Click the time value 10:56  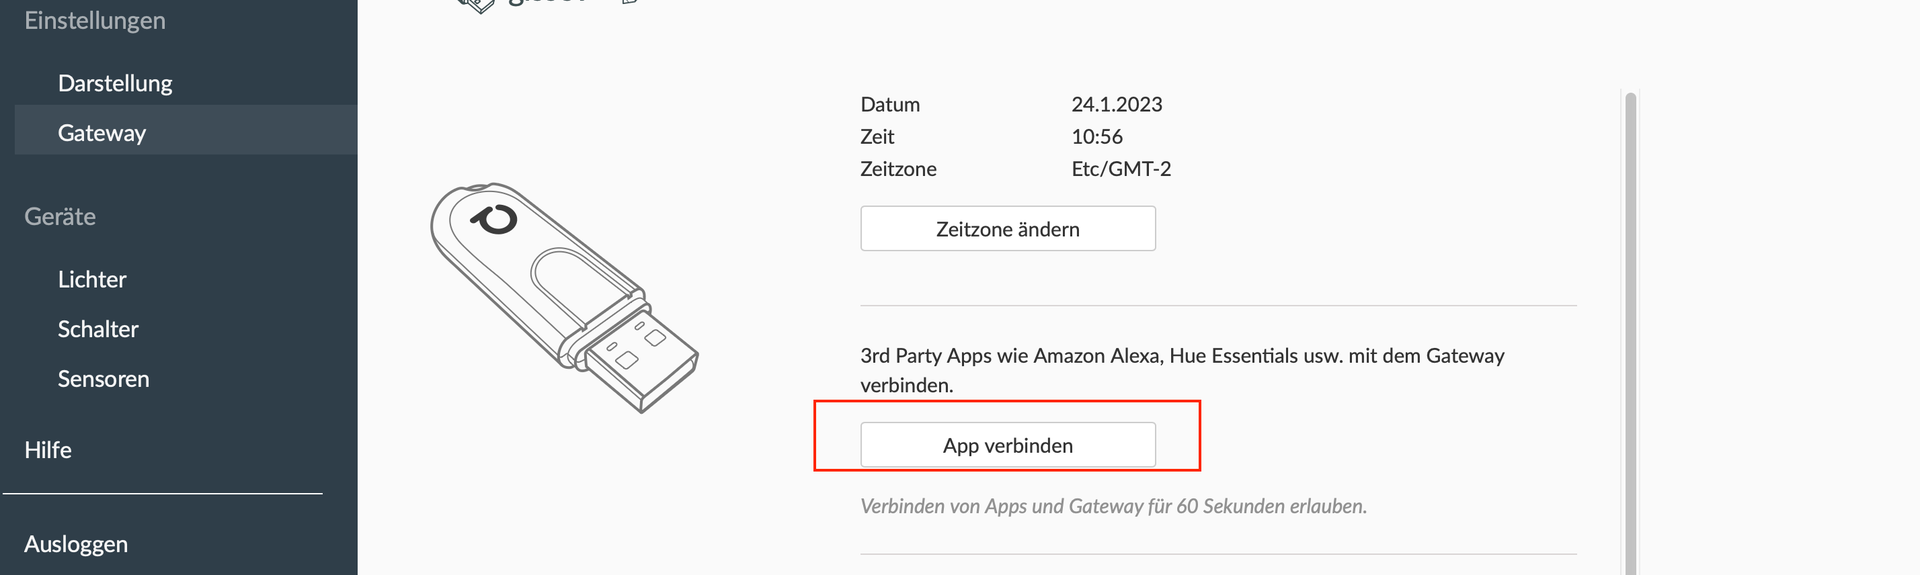[1097, 136]
